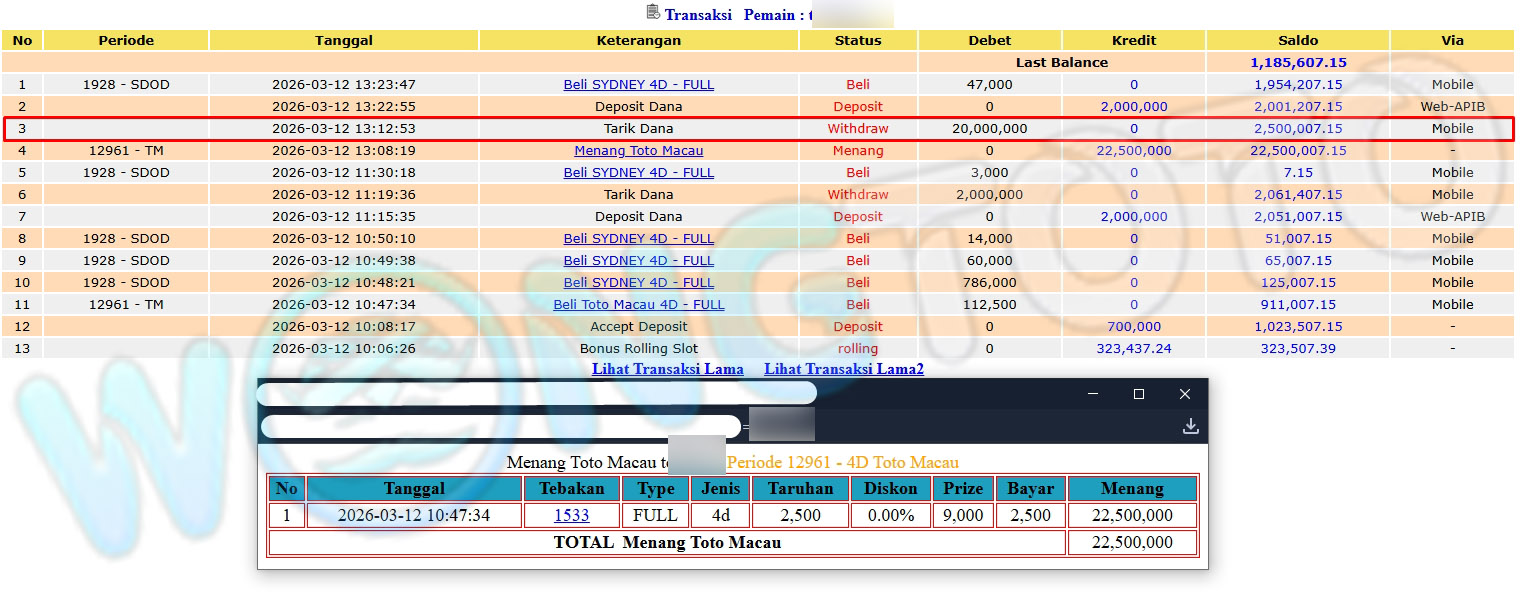Open Beli SYDNEY 4D link dated 10:48:21

(638, 283)
